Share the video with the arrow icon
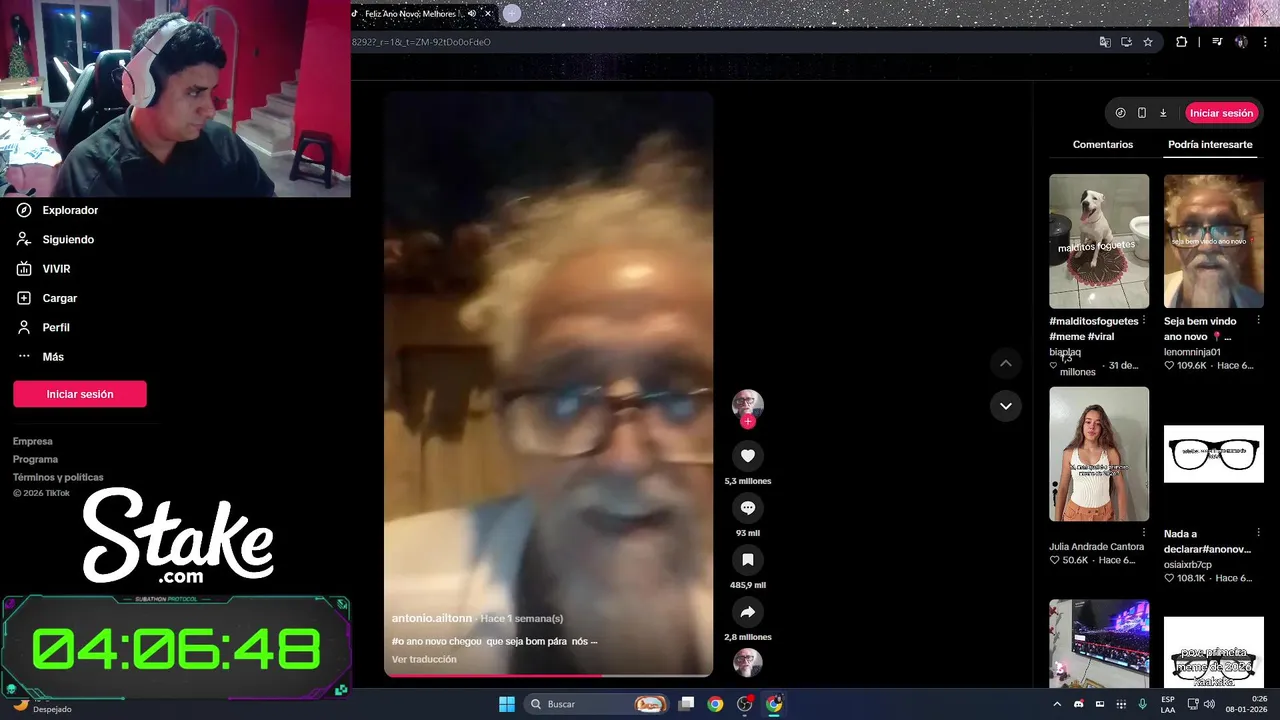1280x720 pixels. [x=747, y=612]
